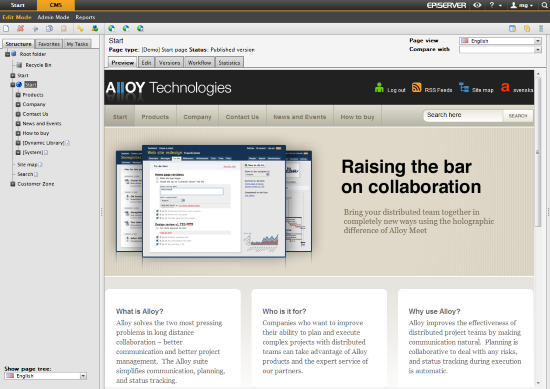Viewport: 550px width, 389px height.
Task: Click the red 'a' svenska language icon
Action: [505, 87]
